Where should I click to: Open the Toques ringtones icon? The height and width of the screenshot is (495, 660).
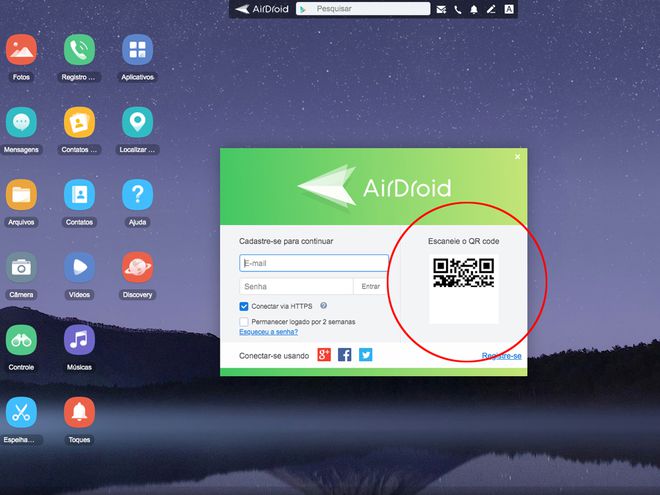click(79, 412)
